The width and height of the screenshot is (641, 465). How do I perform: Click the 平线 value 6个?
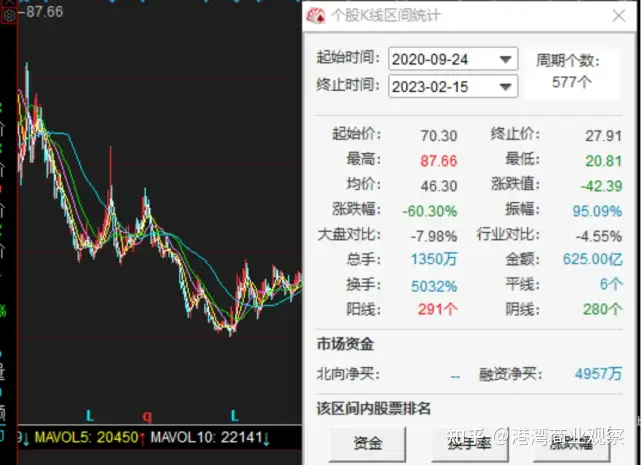click(611, 284)
